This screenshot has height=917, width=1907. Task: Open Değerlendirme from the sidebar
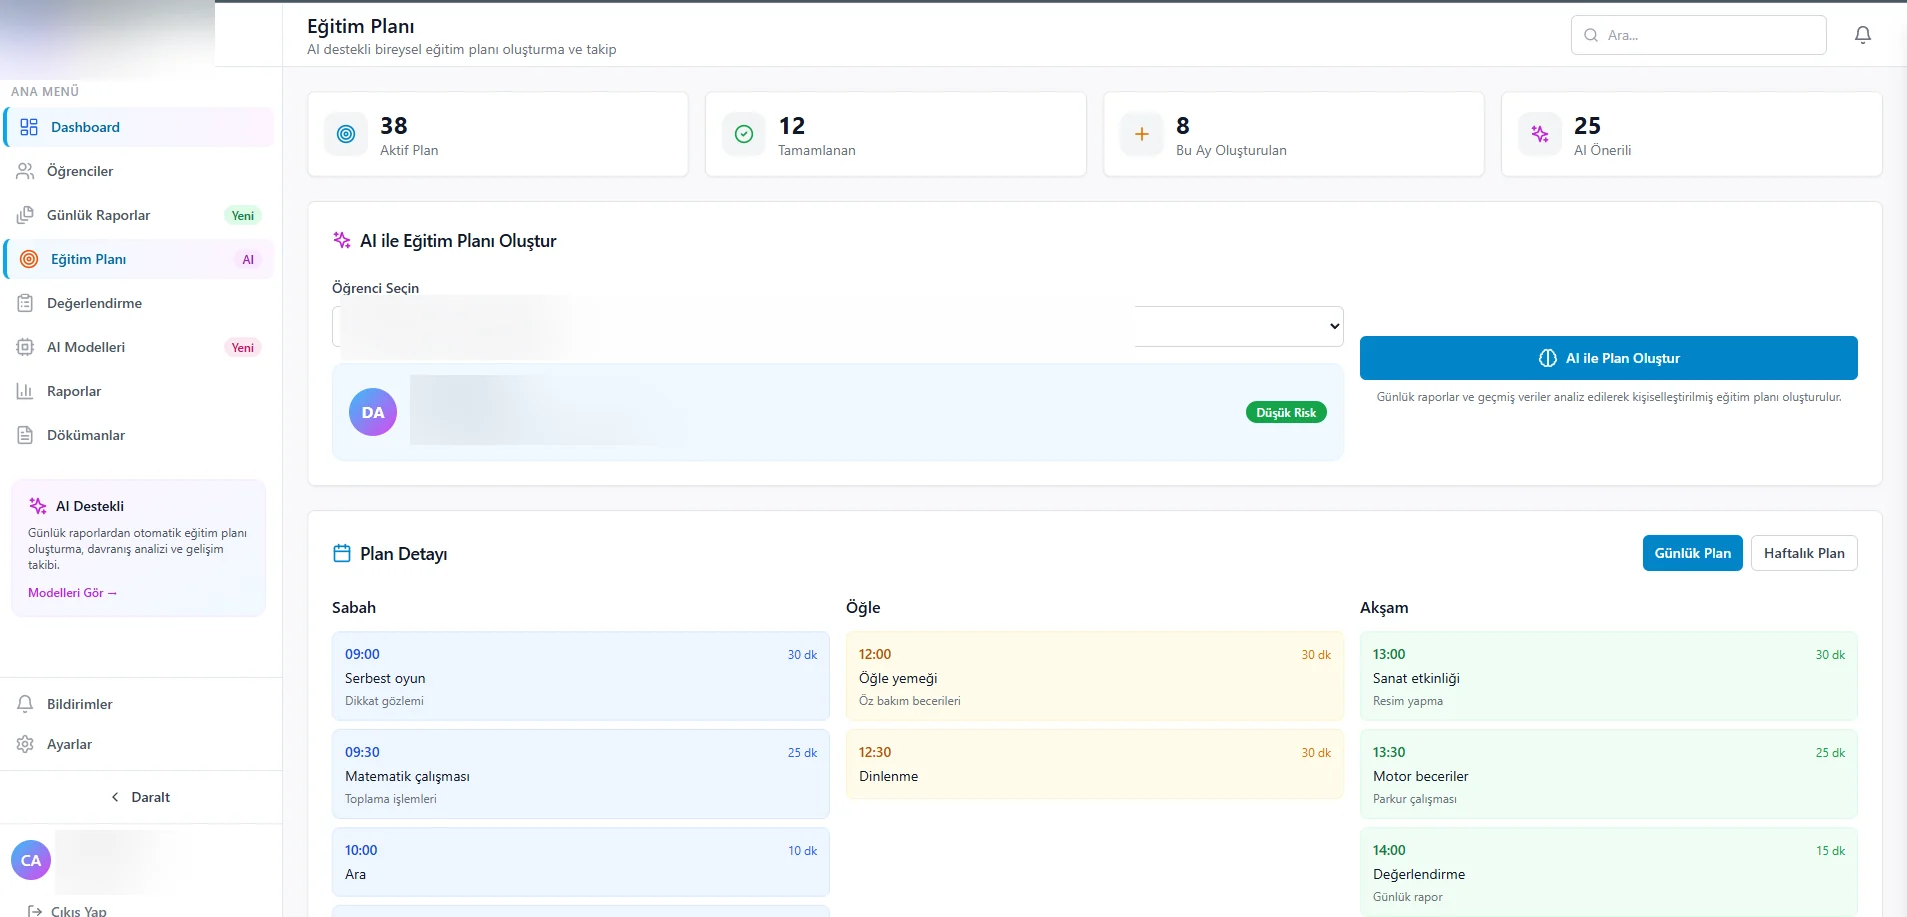(95, 302)
